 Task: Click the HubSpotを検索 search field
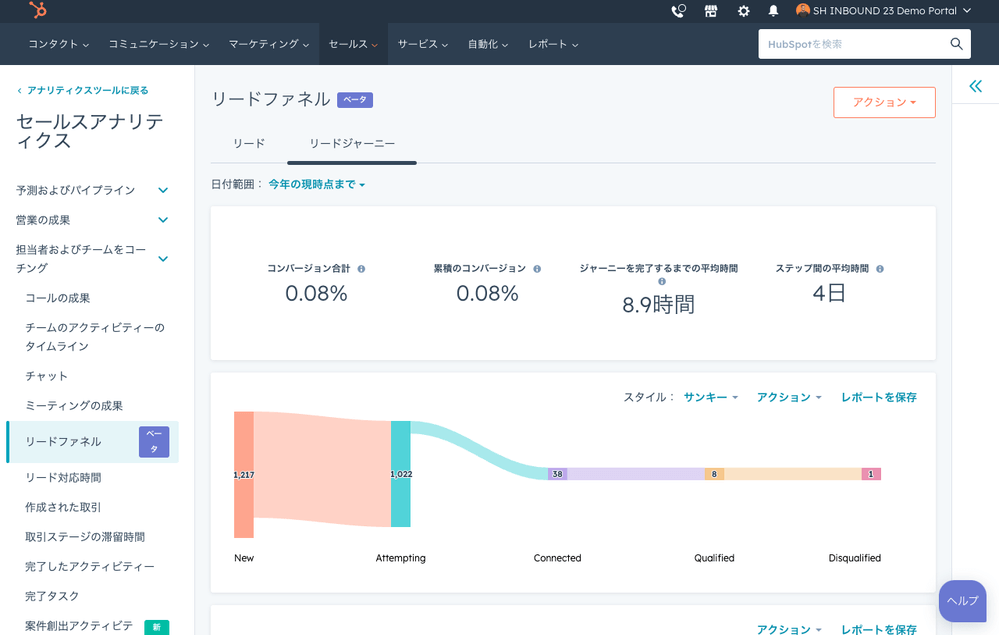tap(850, 44)
